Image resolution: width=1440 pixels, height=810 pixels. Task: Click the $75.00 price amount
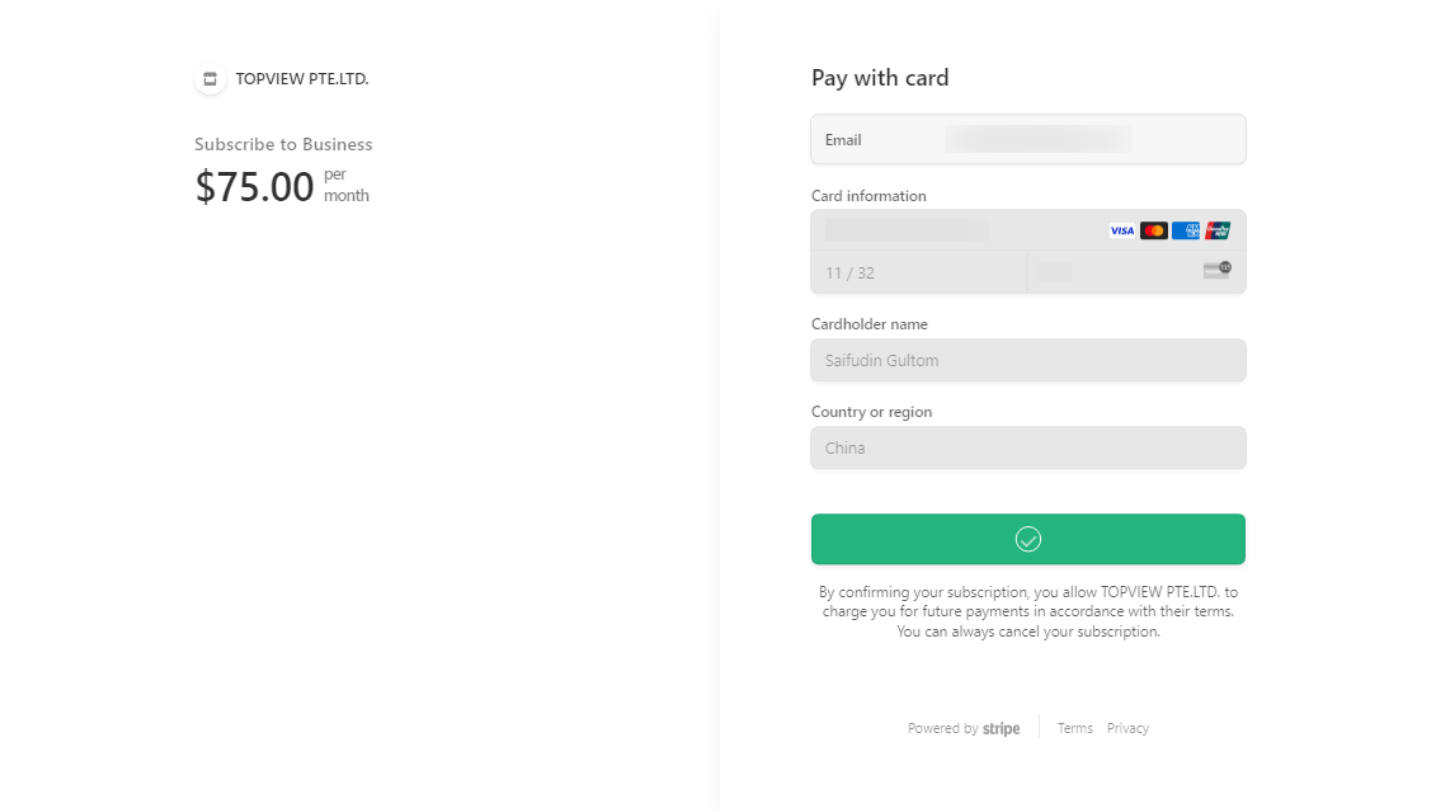coord(255,187)
